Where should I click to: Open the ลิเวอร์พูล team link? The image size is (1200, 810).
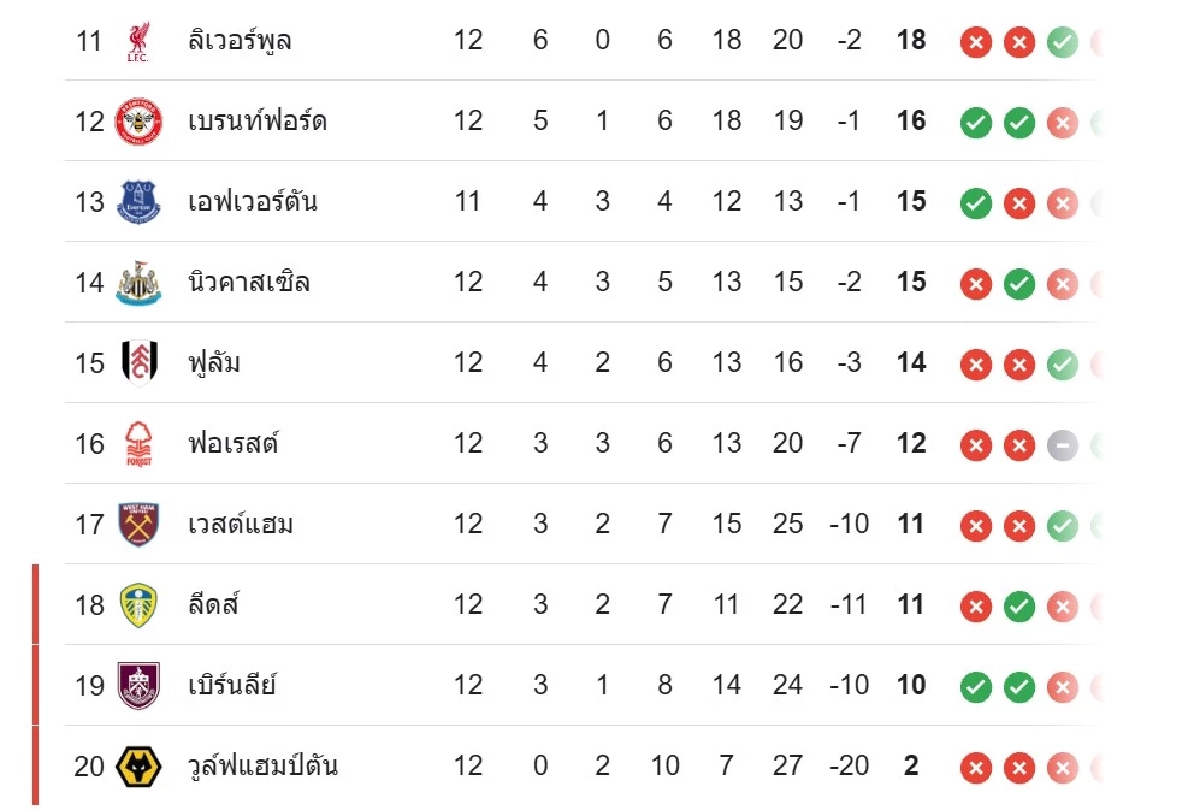(240, 41)
